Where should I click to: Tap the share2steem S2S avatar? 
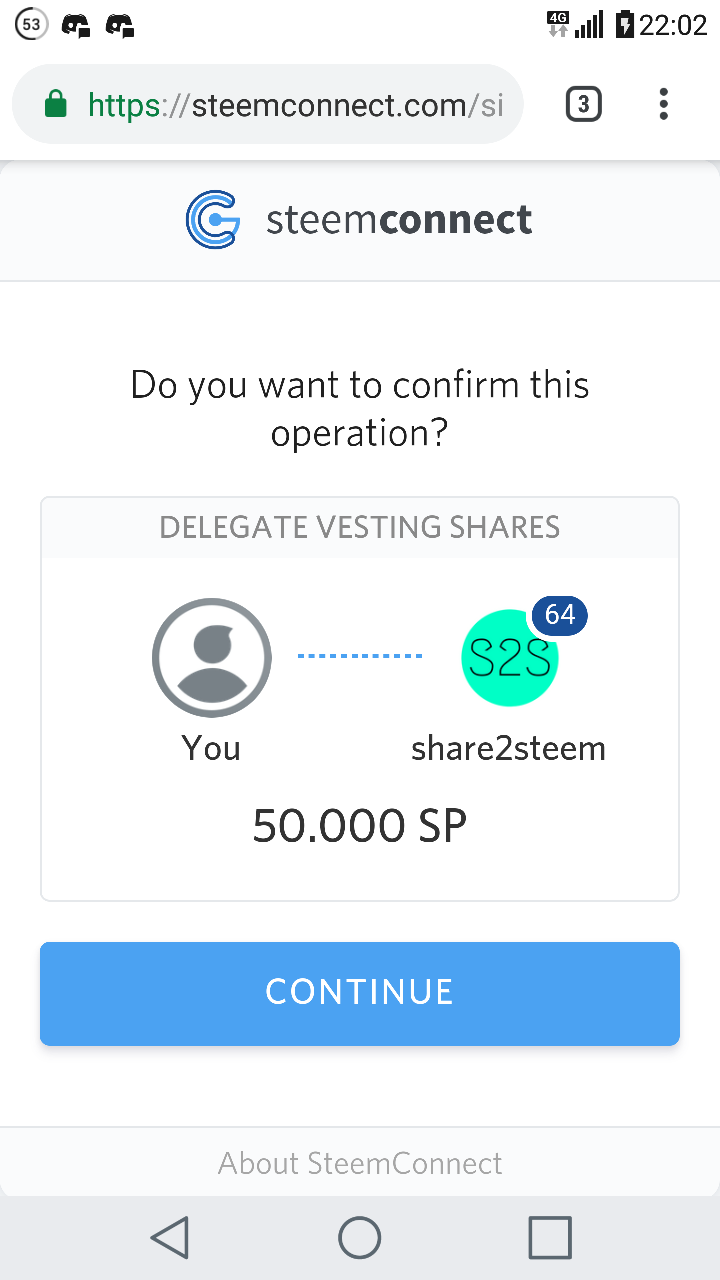pos(509,658)
